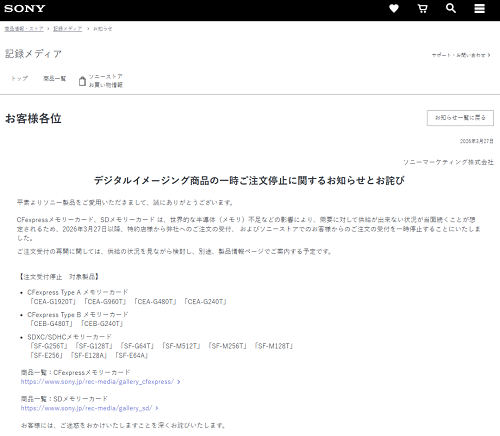
Task: Open the トップ tab
Action: pos(20,78)
